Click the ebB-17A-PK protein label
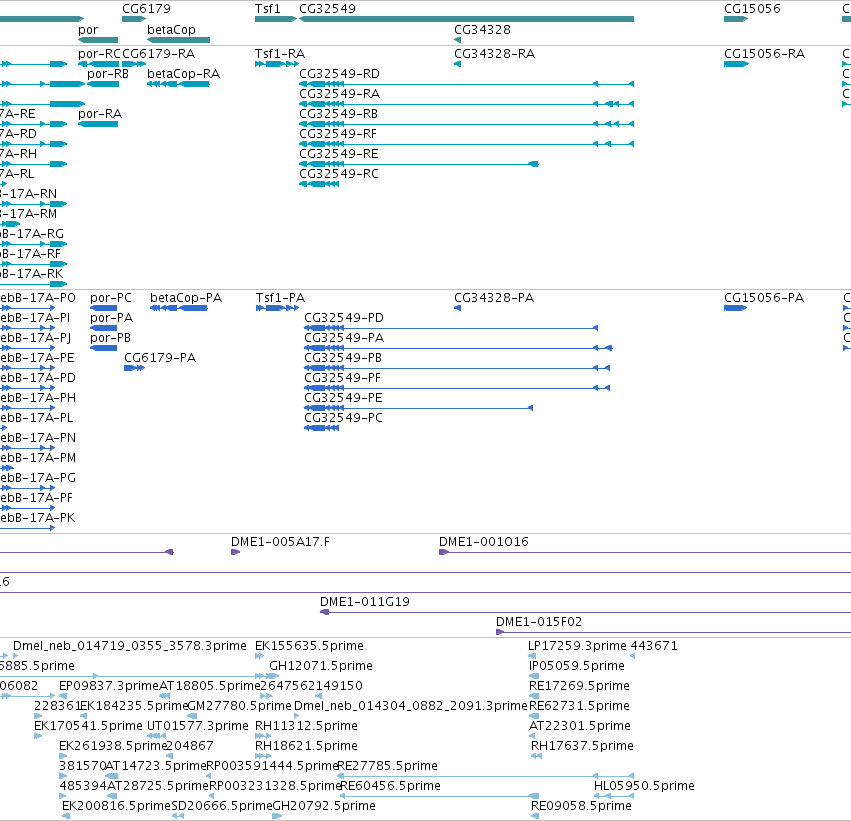Image resolution: width=851 pixels, height=821 pixels. 37,519
